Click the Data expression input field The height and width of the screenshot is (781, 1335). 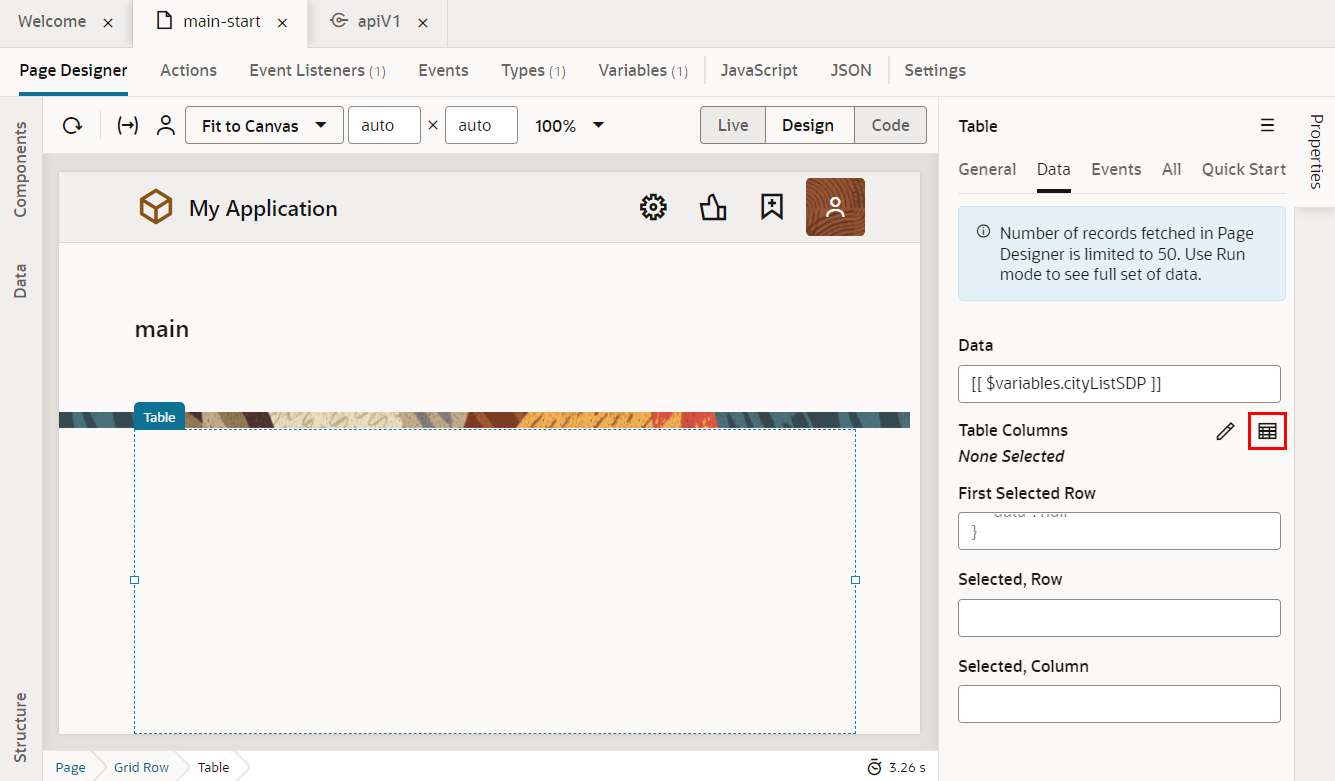(1119, 384)
